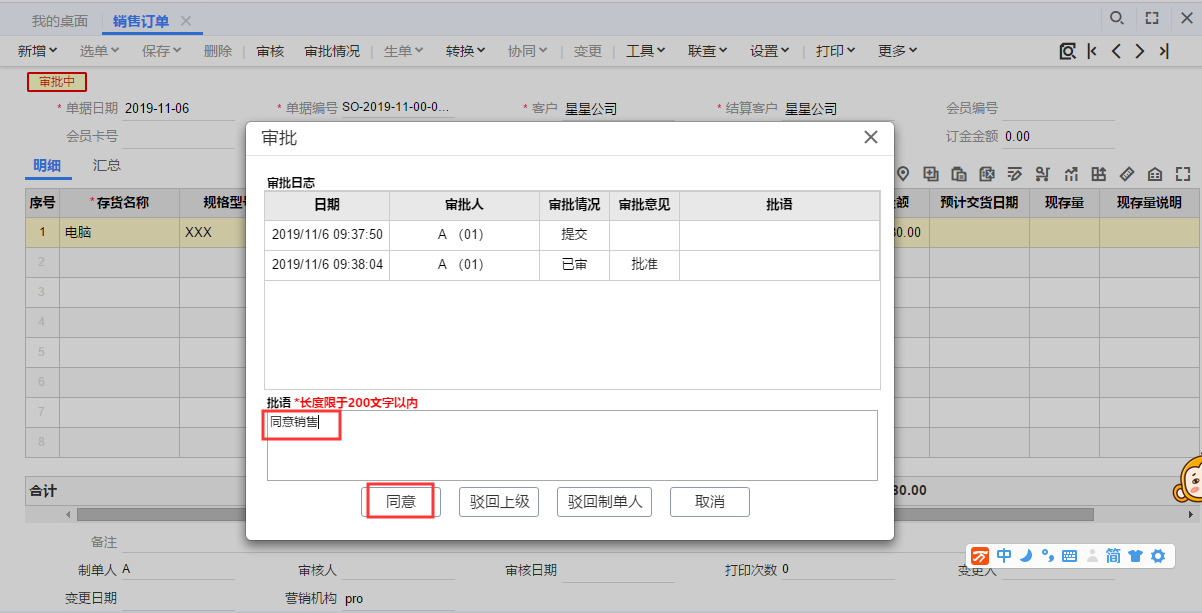The image size is (1202, 613).
Task: Switch to the 我的桌面 tab
Action: point(60,21)
